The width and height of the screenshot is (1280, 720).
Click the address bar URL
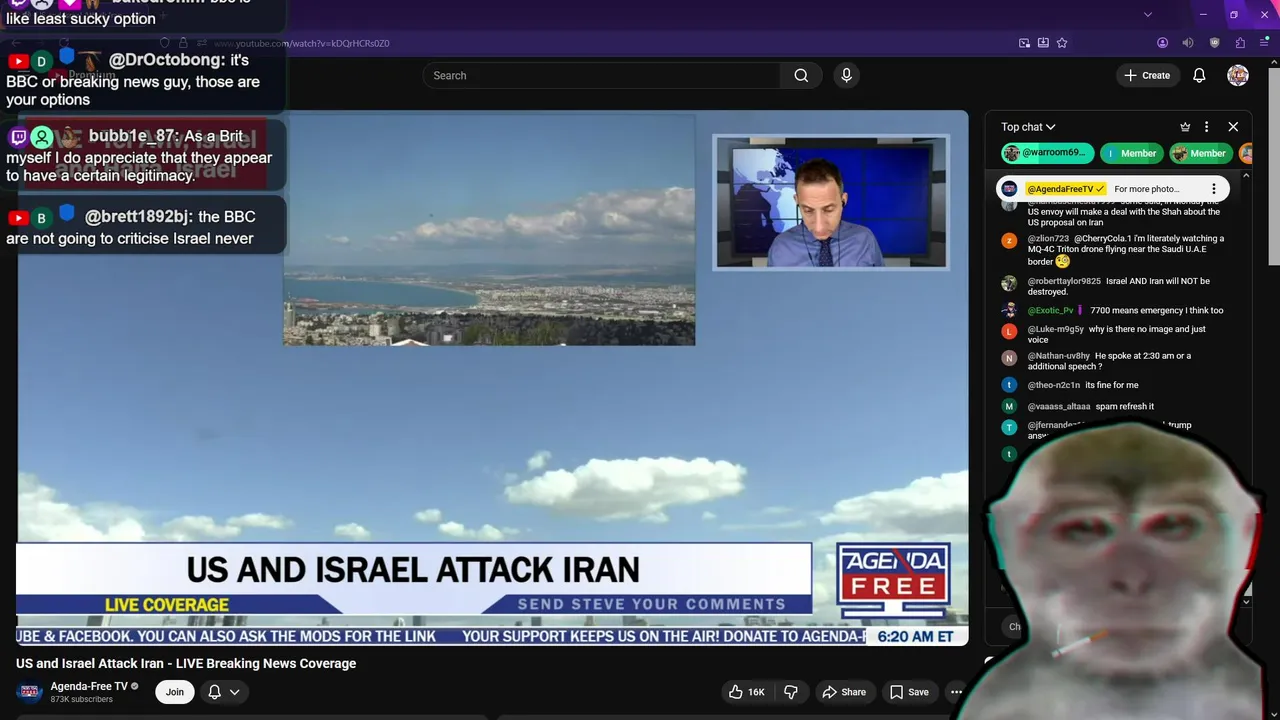tap(301, 43)
